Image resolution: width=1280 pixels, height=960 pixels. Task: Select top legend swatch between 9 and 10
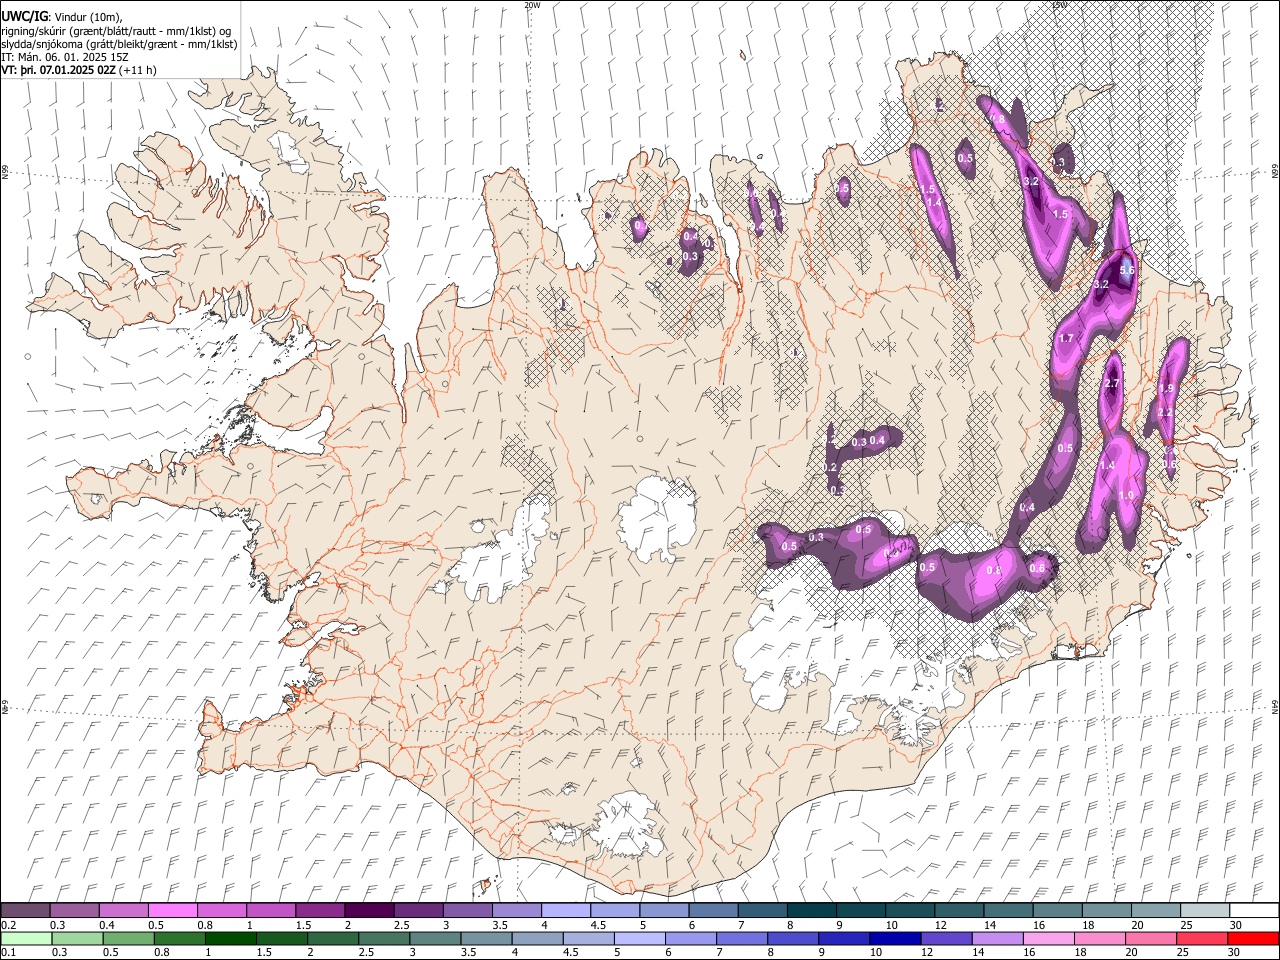click(x=860, y=910)
